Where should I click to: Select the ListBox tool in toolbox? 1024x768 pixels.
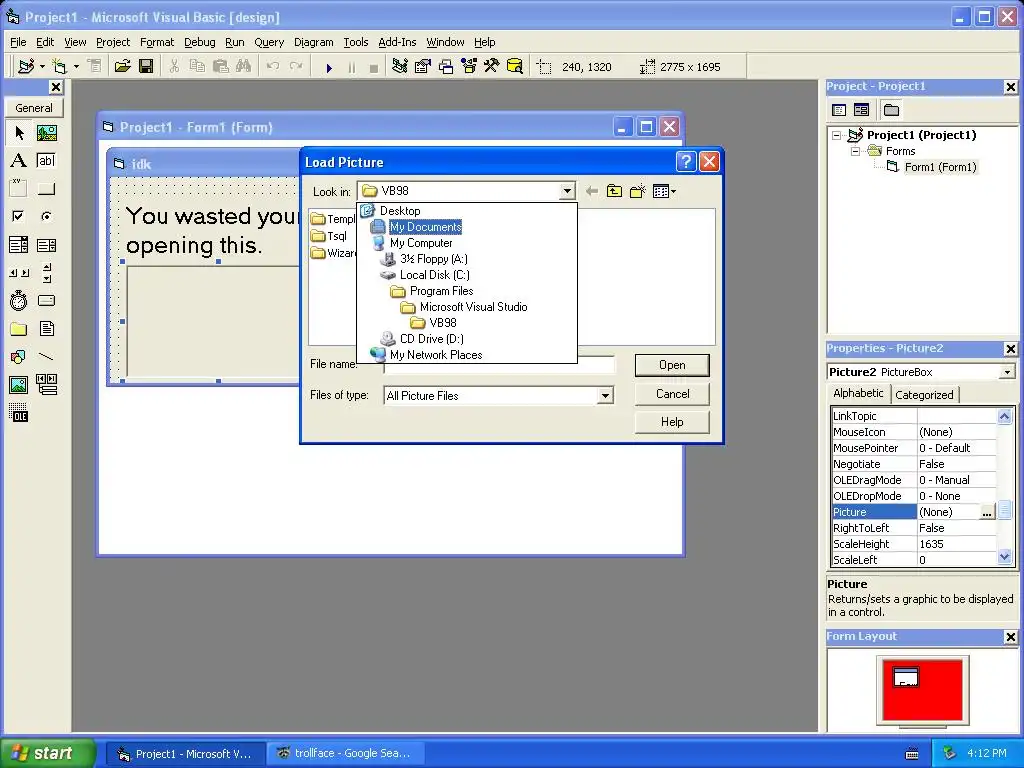click(x=46, y=245)
